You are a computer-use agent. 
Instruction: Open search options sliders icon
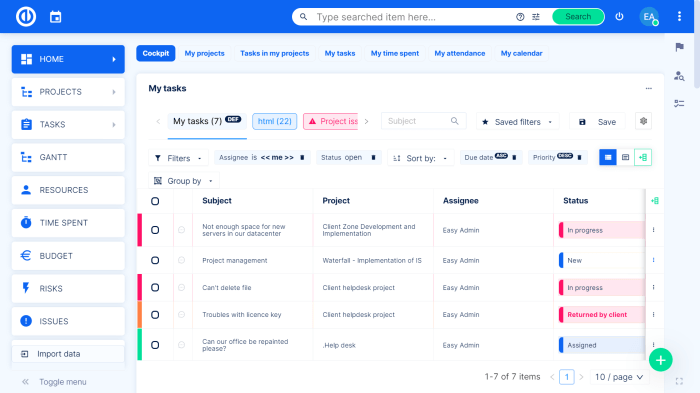(536, 17)
